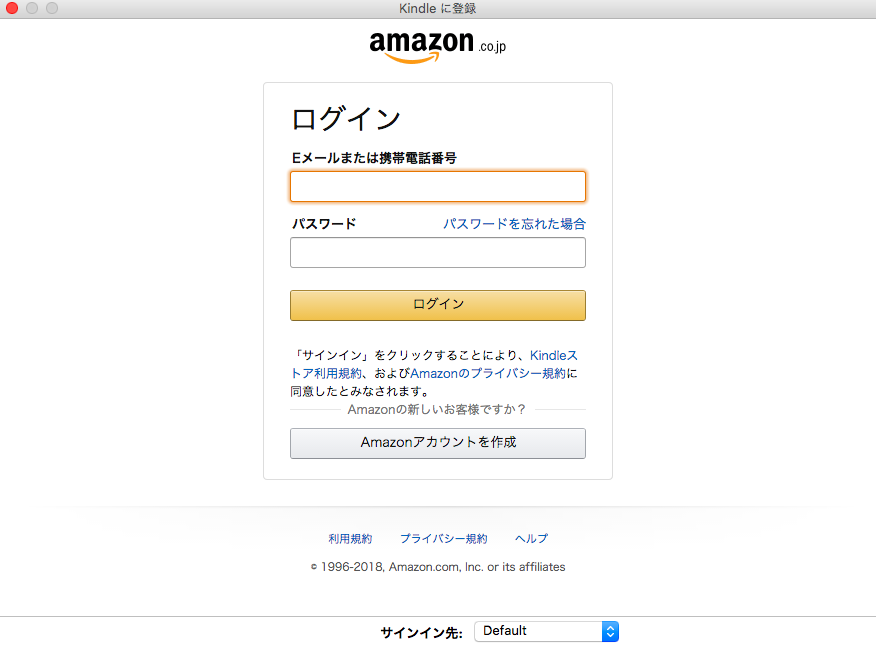The image size is (876, 647).
Task: Open the Amazonのプライバシー規約 link
Action: click(x=488, y=373)
